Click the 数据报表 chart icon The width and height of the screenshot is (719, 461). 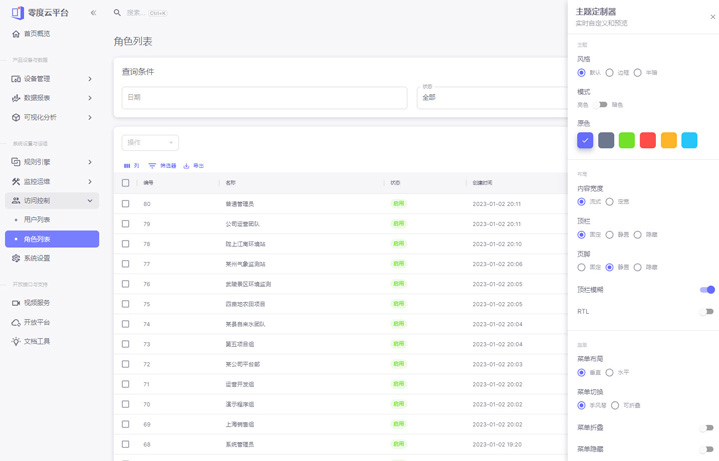[16, 98]
